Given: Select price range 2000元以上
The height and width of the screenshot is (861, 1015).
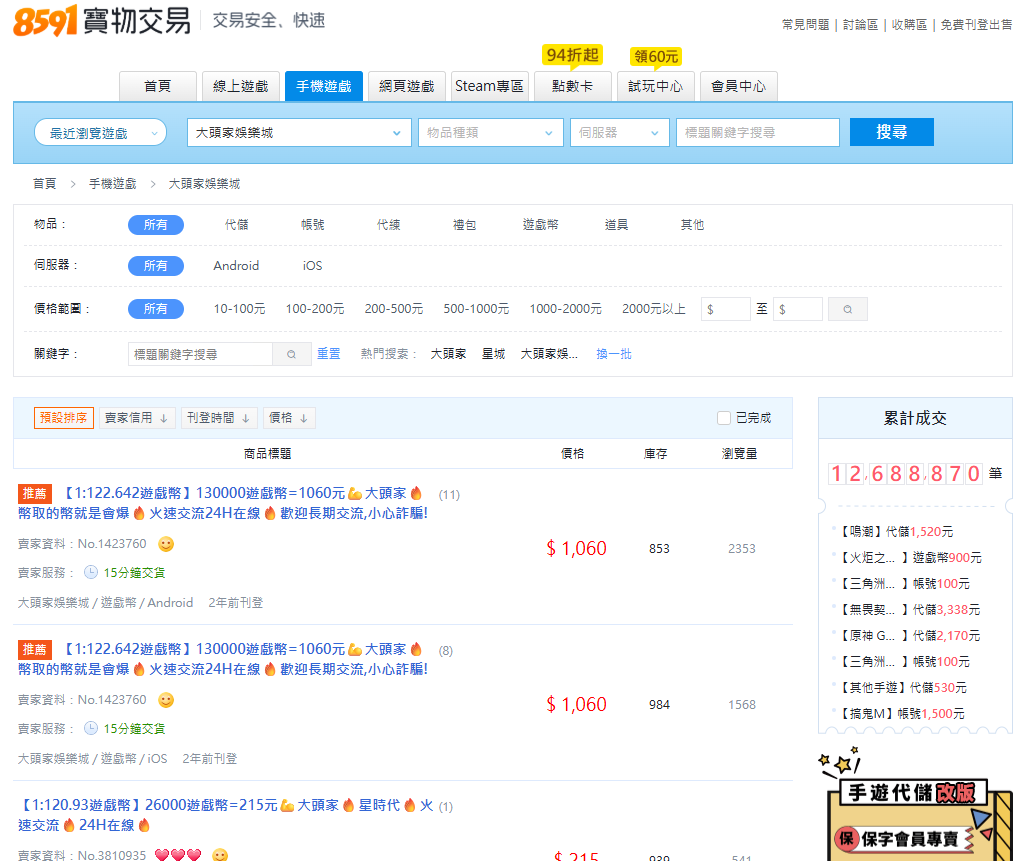Looking at the screenshot, I should tap(654, 309).
